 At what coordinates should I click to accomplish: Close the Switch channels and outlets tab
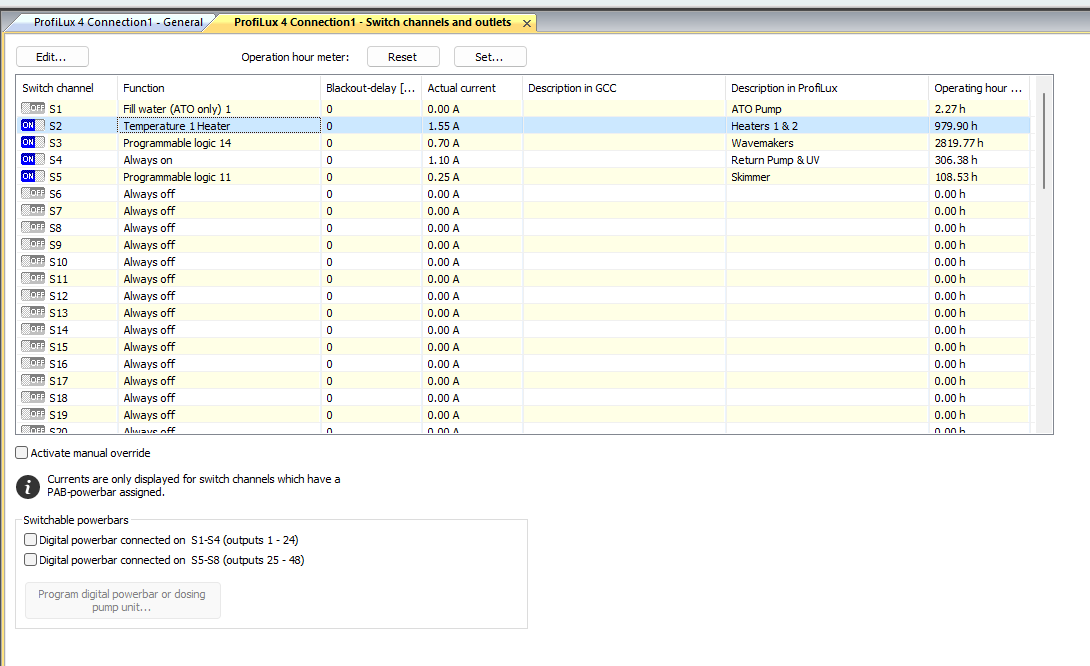[x=527, y=23]
